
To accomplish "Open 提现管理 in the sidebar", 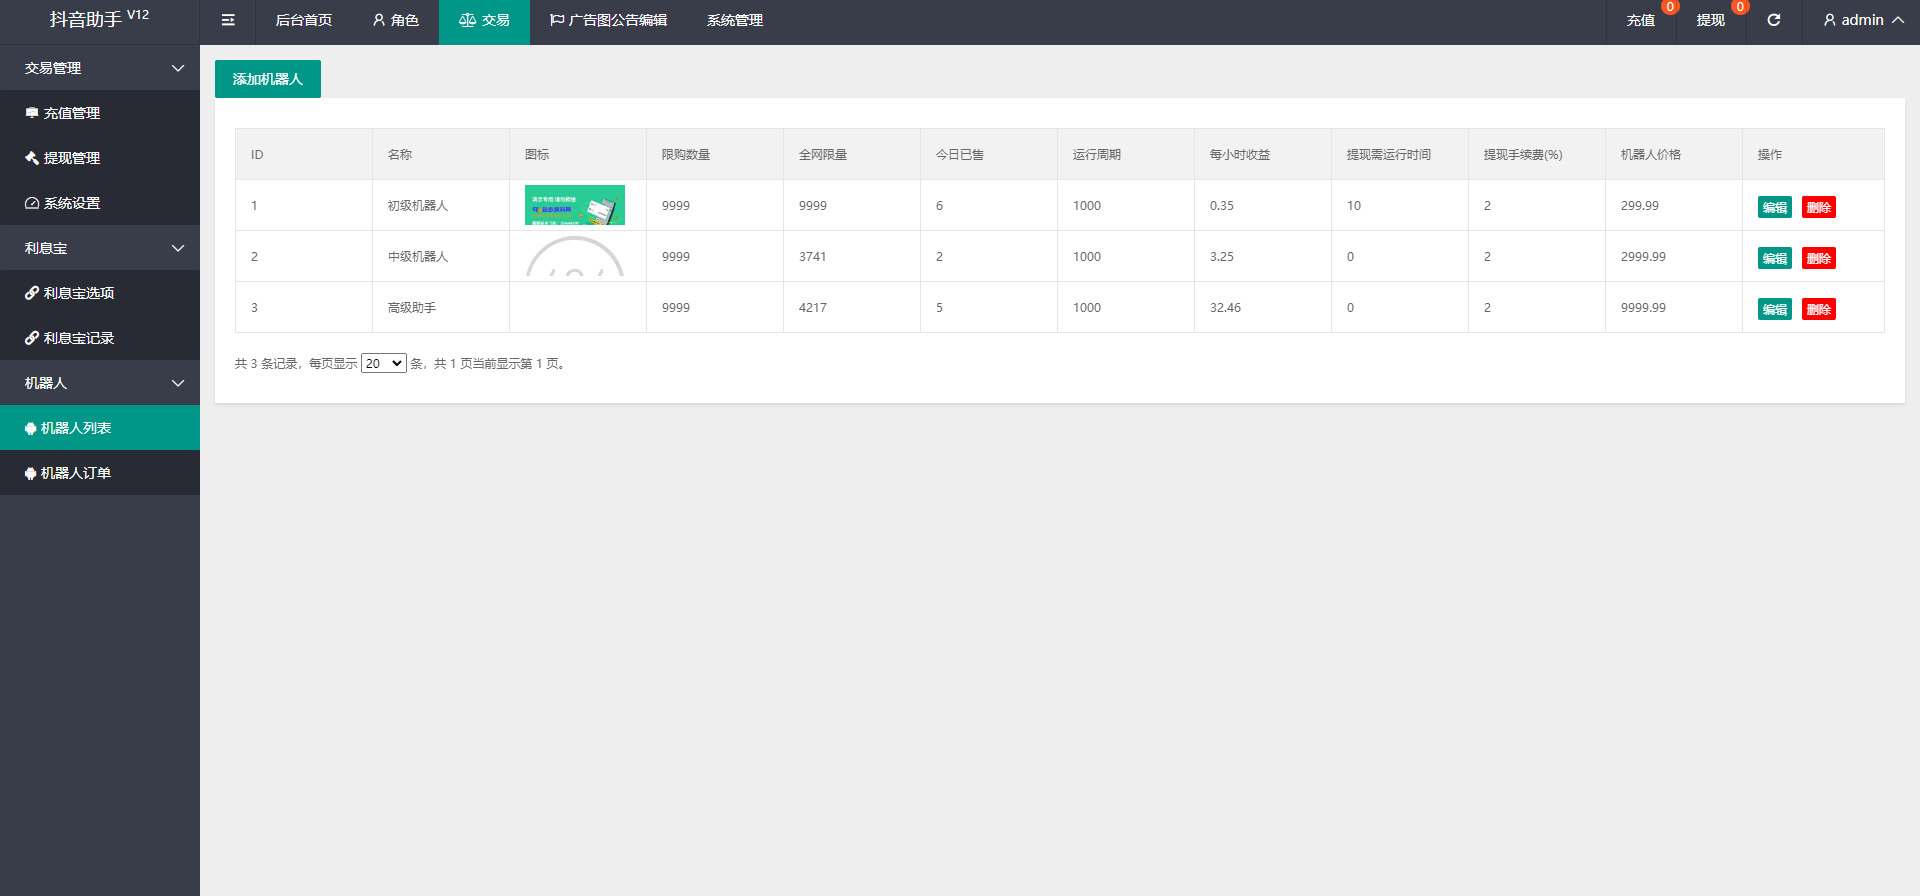I will (x=100, y=158).
